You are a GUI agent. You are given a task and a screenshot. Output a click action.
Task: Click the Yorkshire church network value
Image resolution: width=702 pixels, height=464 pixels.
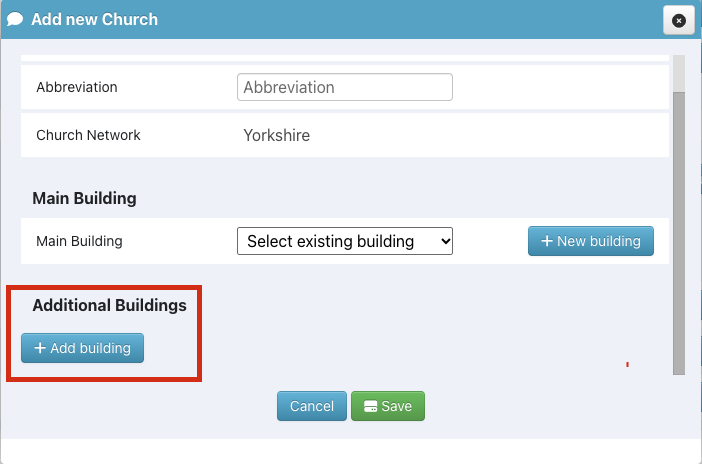click(x=276, y=135)
